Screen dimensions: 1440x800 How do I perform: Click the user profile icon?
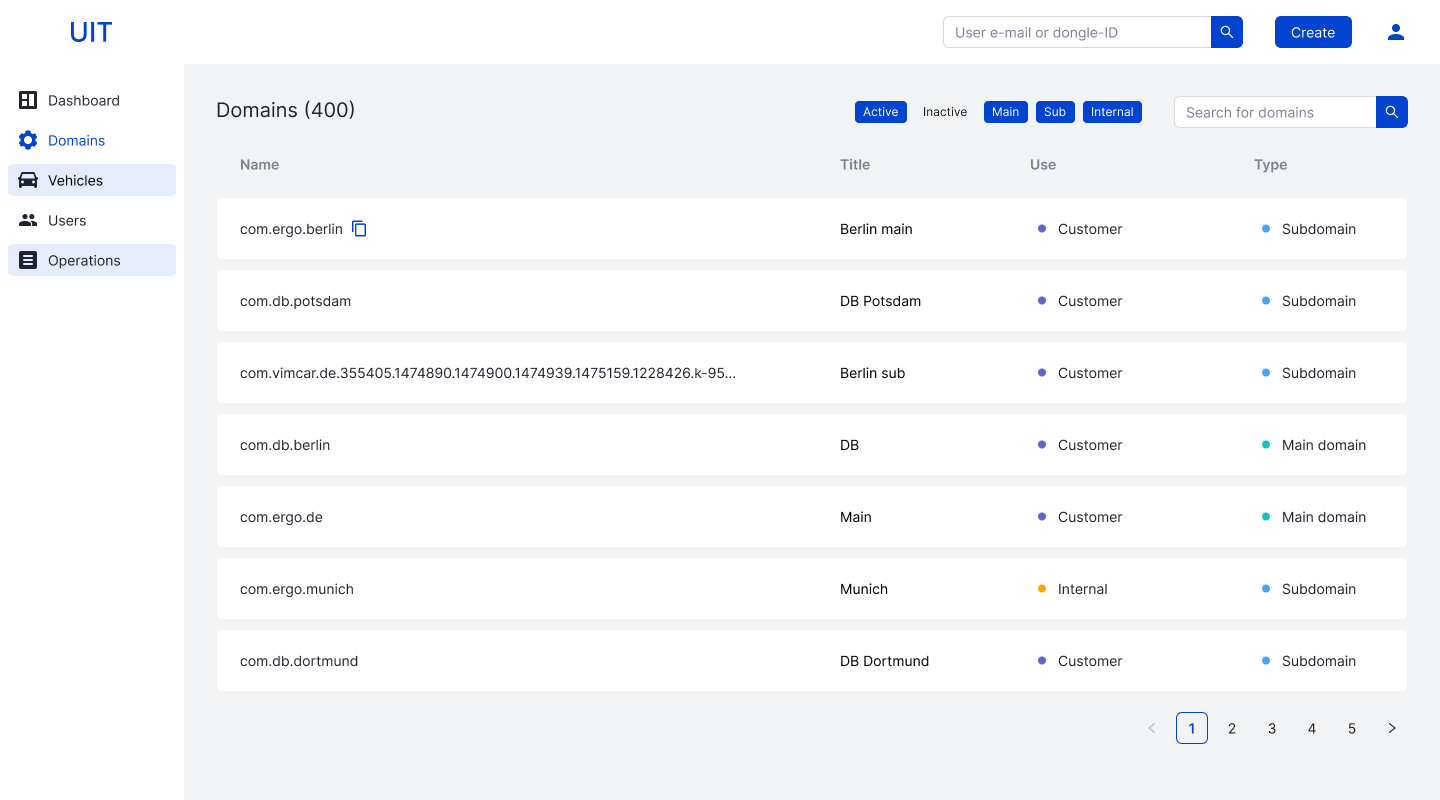pos(1396,32)
